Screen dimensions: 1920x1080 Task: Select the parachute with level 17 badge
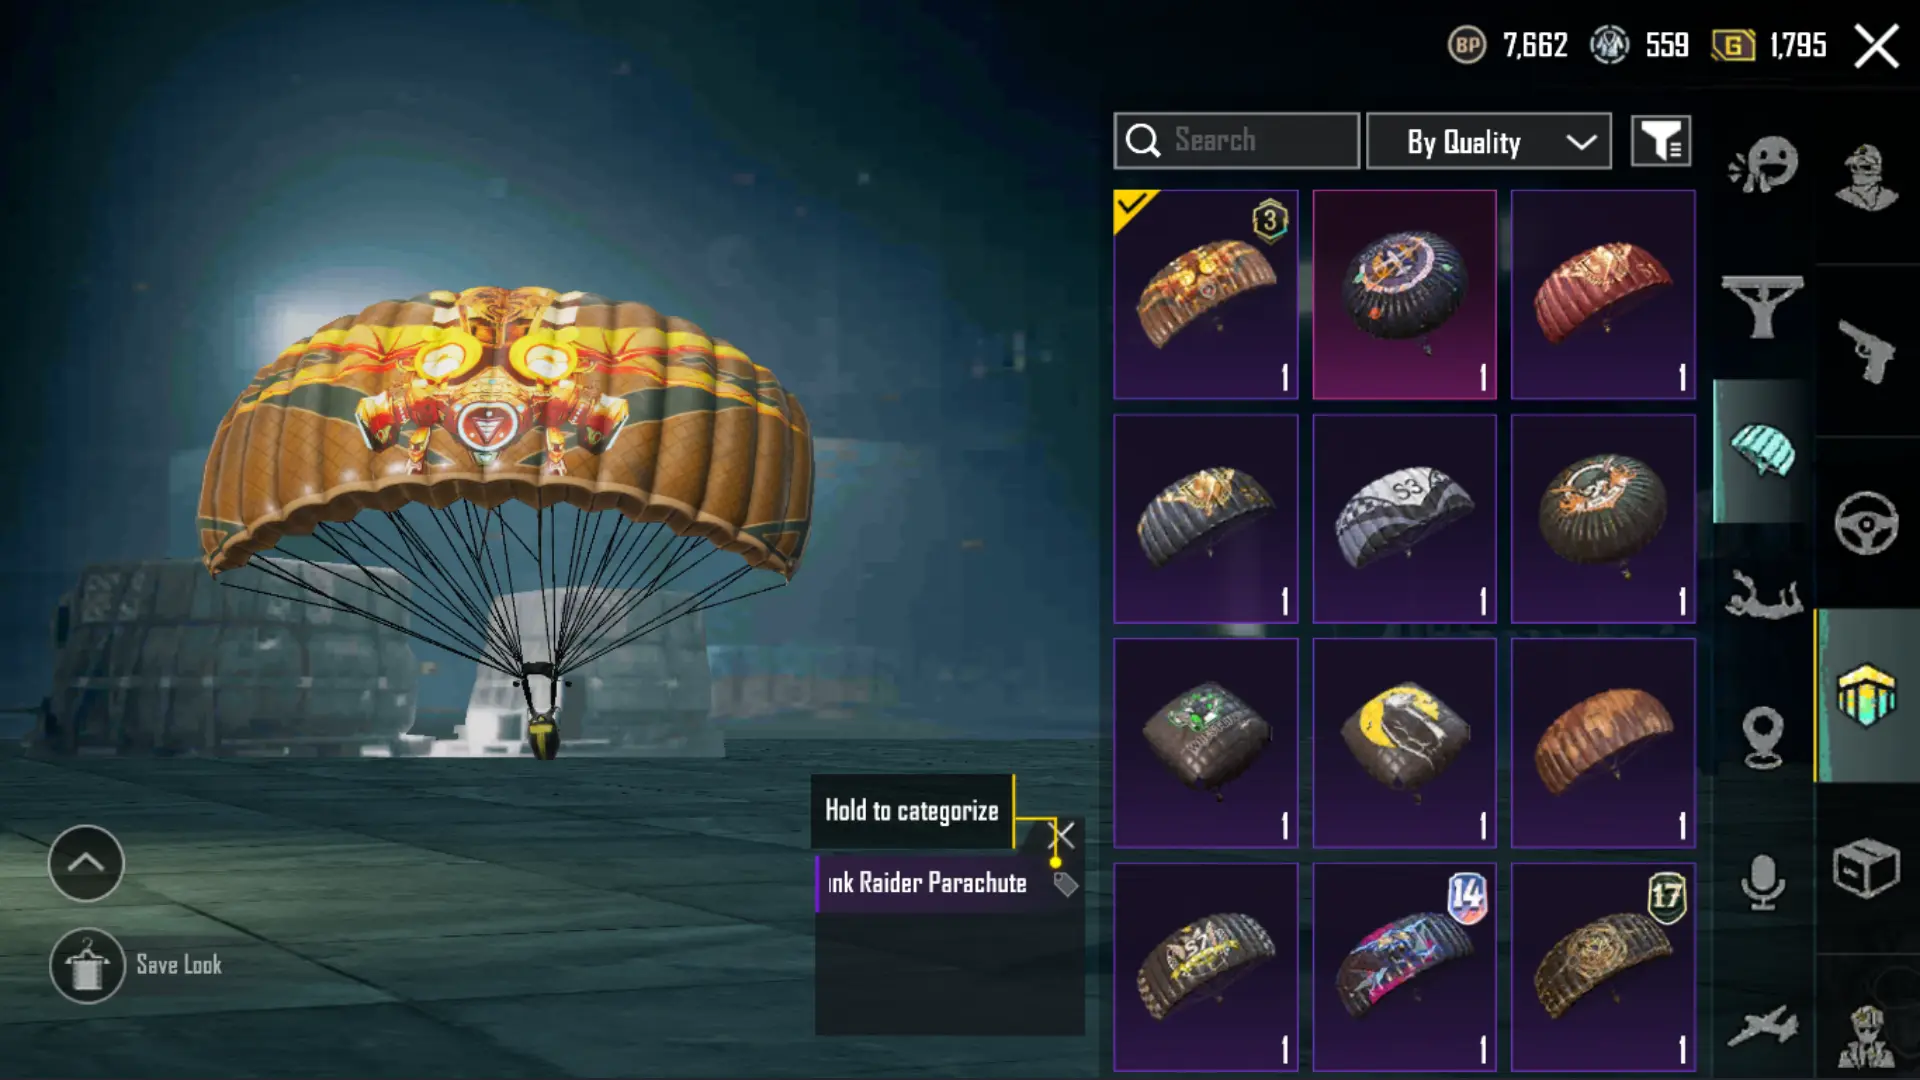click(x=1603, y=967)
